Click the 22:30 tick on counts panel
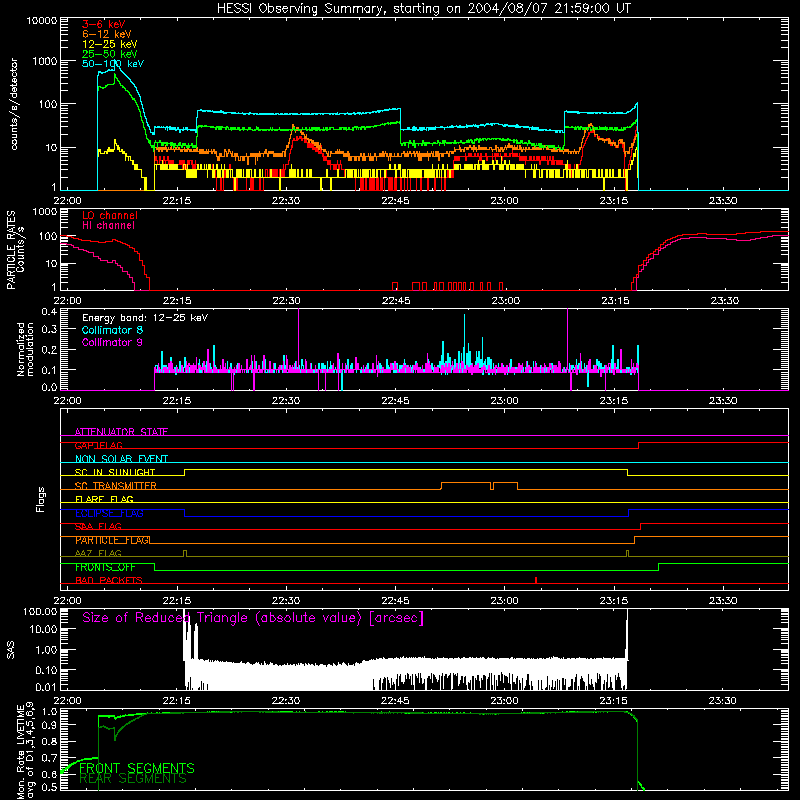Viewport: 800px width, 800px height. [x=286, y=201]
